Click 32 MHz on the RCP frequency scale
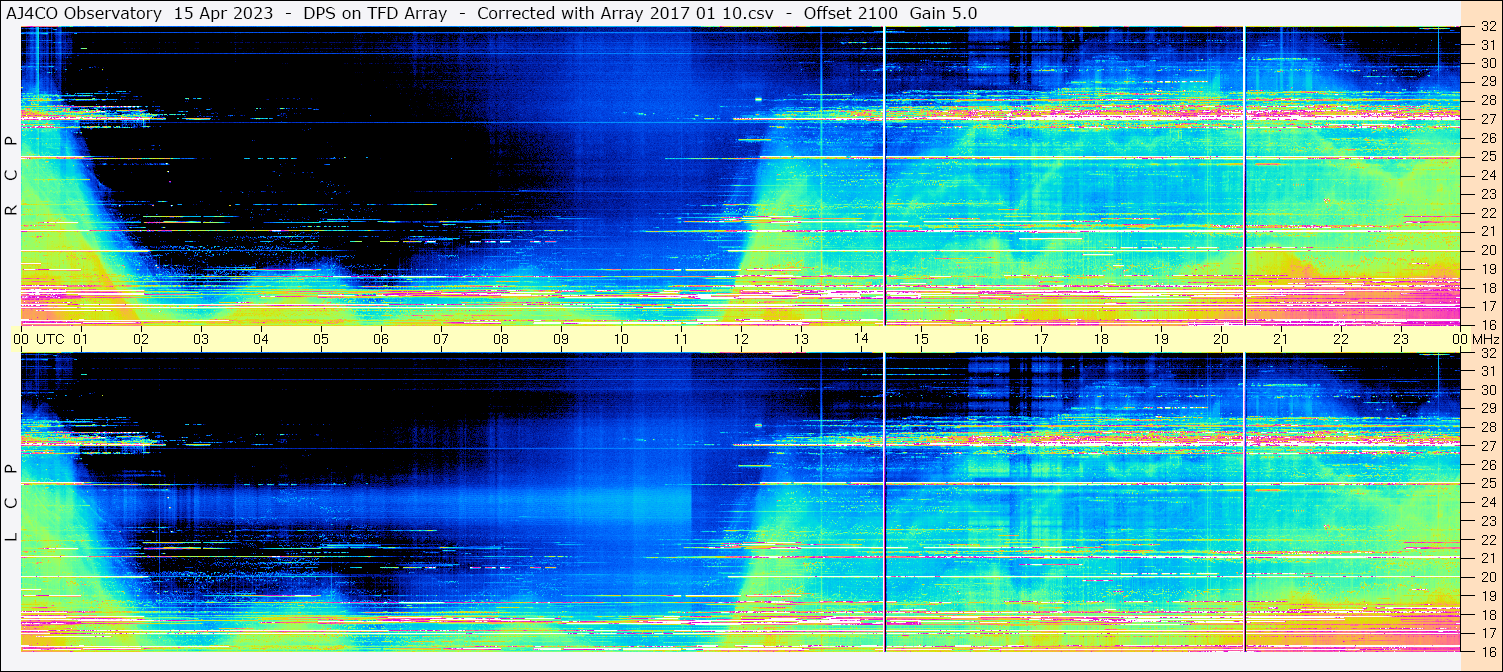Screen dimensions: 1503x672 coord(1488,27)
